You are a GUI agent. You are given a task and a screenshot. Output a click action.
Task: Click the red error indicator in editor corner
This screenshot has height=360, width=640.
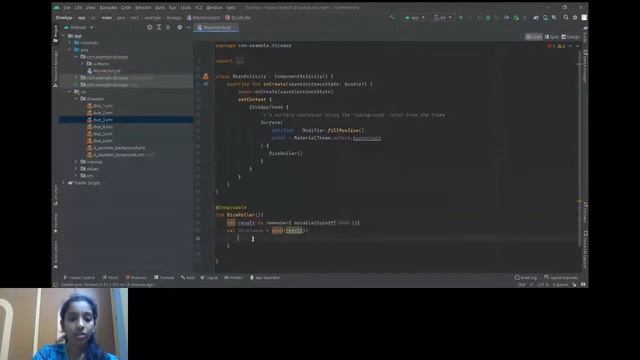(551, 46)
